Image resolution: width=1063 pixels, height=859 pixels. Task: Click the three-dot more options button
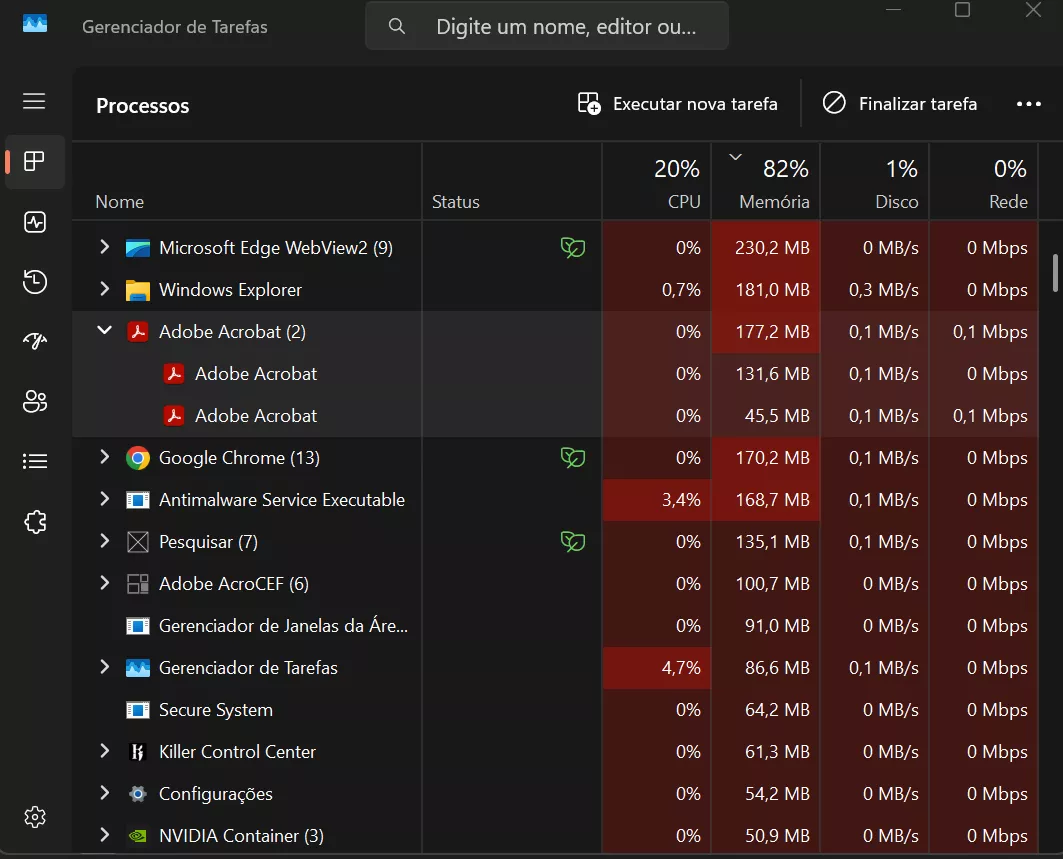pyautogui.click(x=1028, y=104)
